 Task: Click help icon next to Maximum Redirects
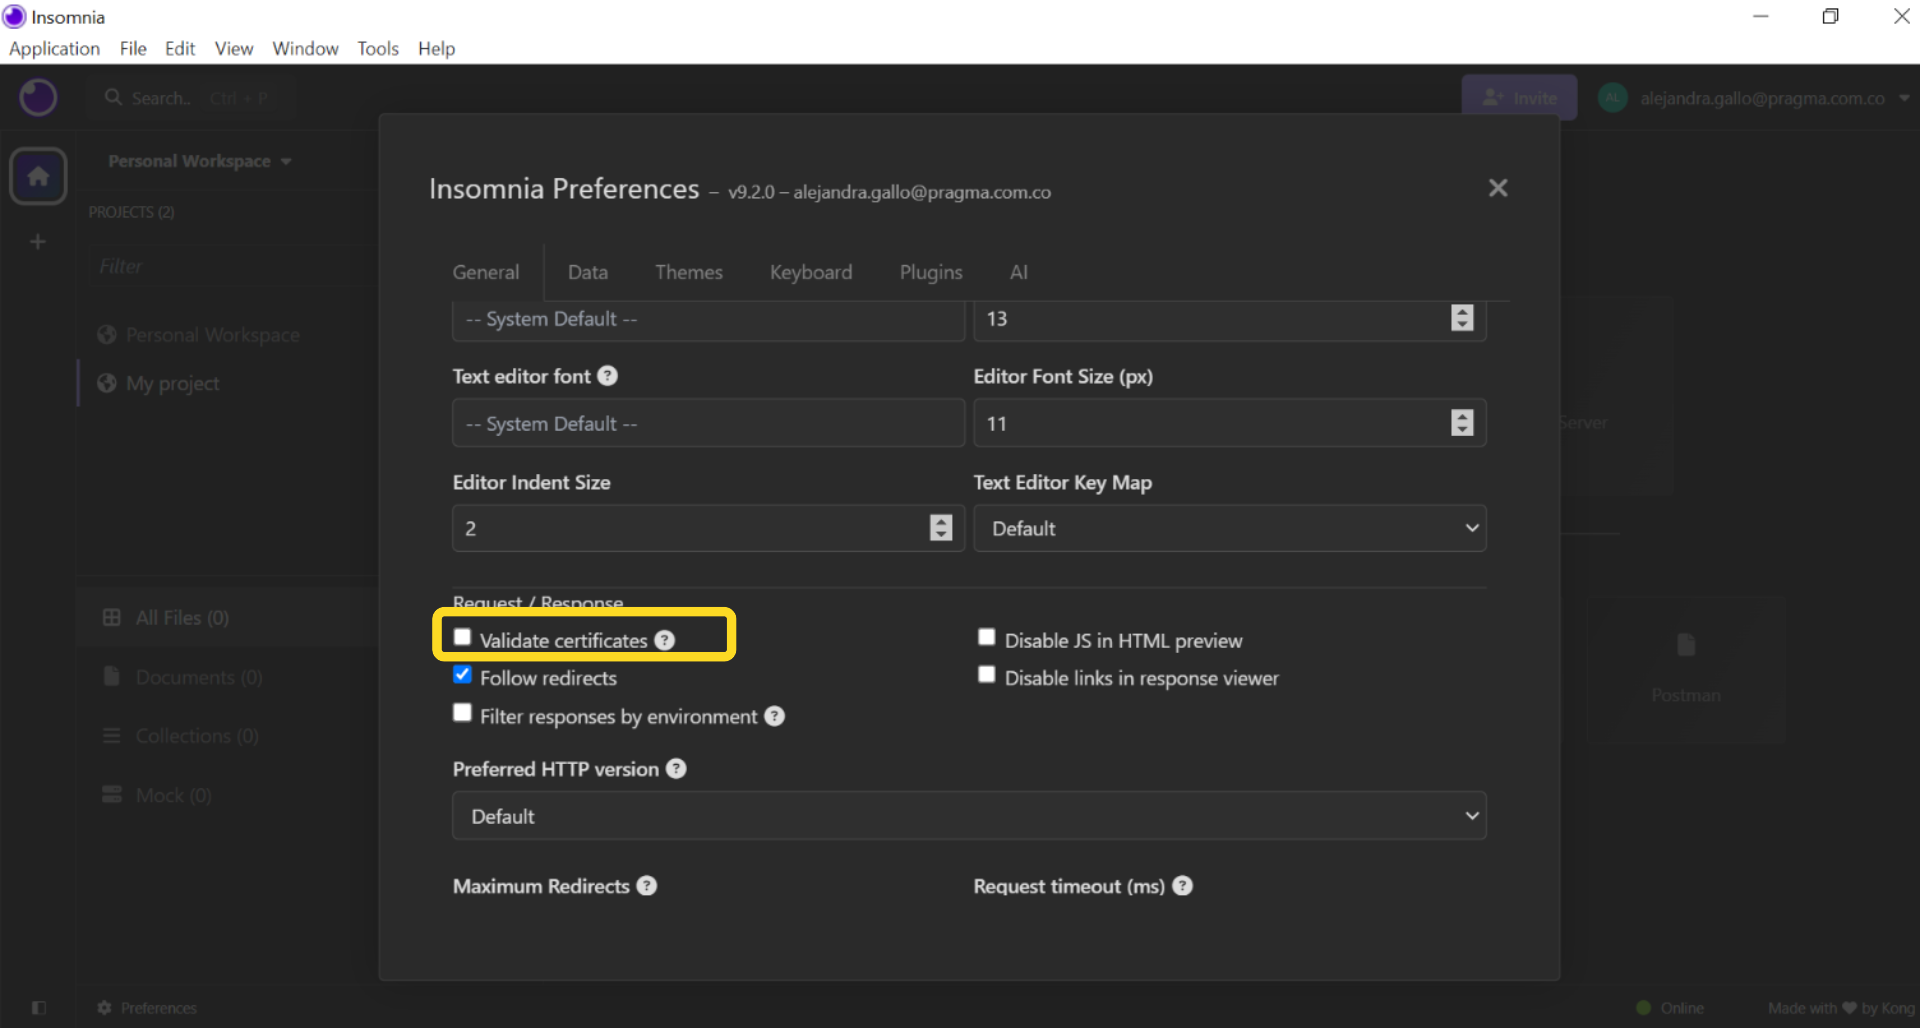(647, 886)
